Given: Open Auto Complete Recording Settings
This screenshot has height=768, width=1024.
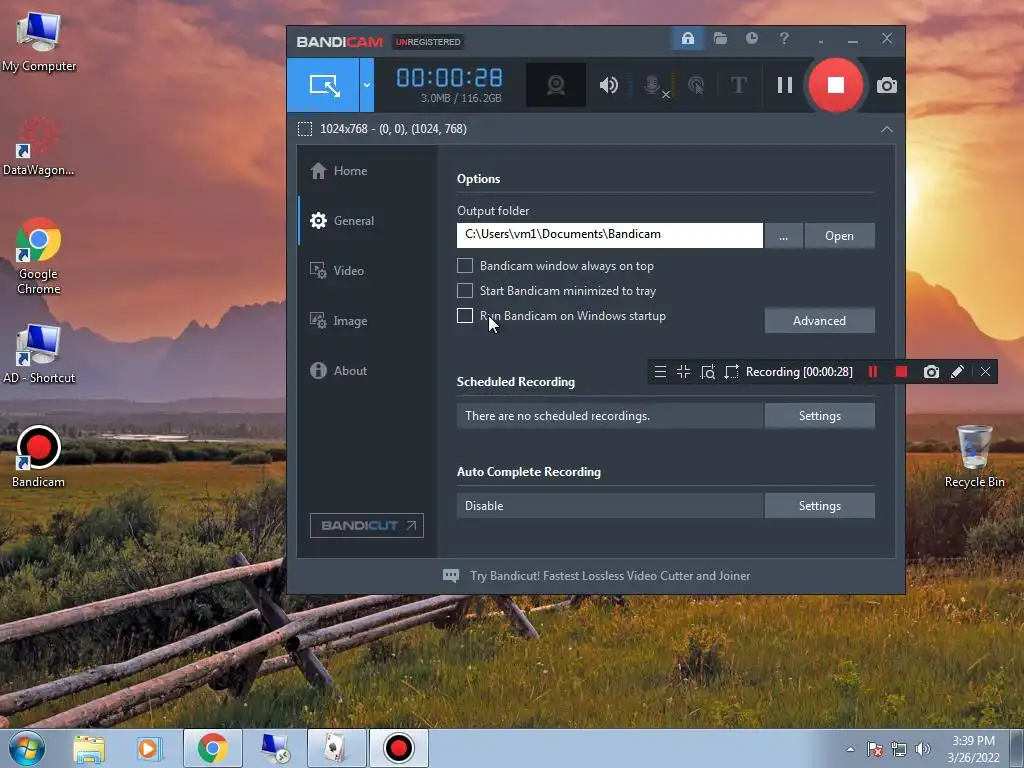Looking at the screenshot, I should coord(819,506).
